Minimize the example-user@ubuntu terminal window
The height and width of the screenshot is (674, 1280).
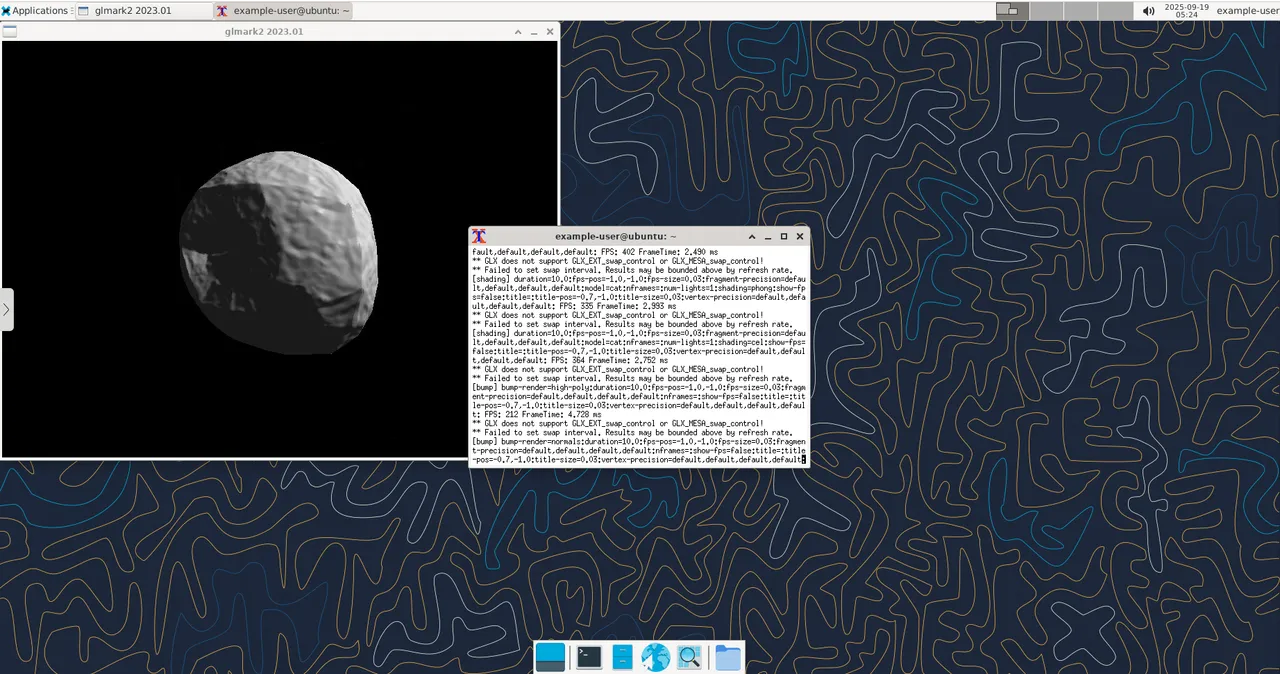(x=768, y=236)
